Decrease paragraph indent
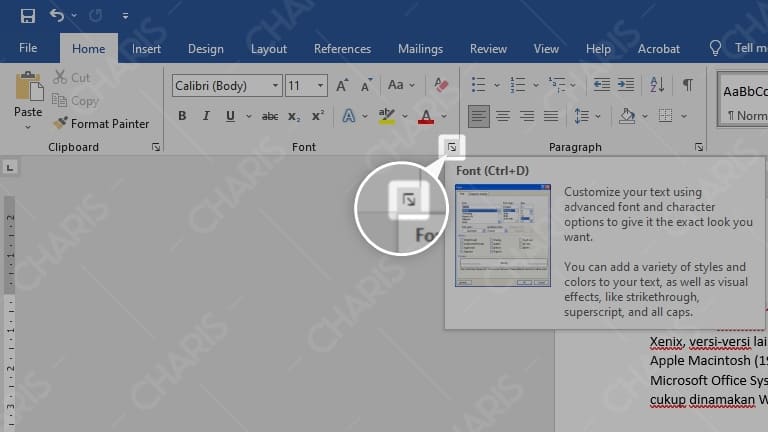Image resolution: width=768 pixels, height=432 pixels. tap(601, 85)
